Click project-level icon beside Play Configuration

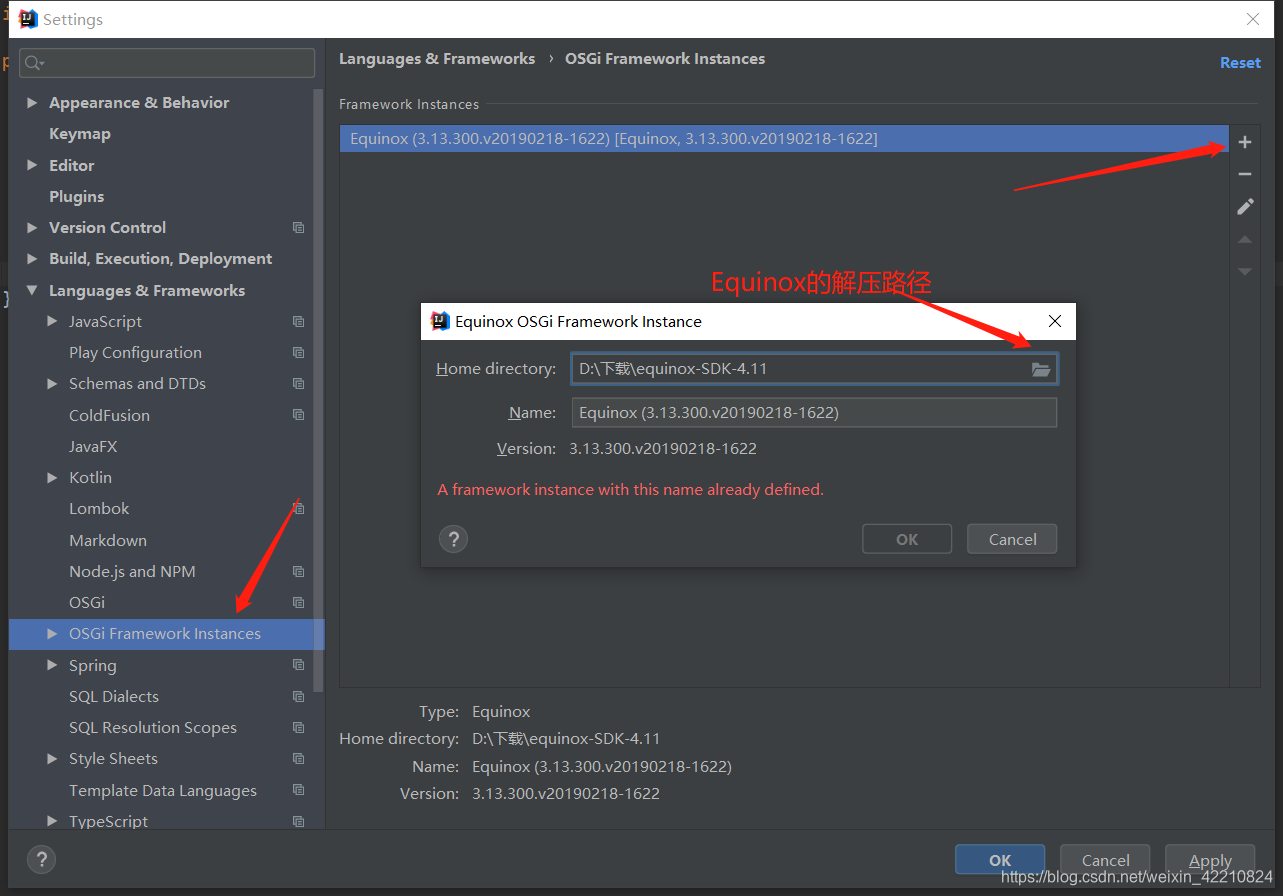click(x=298, y=353)
